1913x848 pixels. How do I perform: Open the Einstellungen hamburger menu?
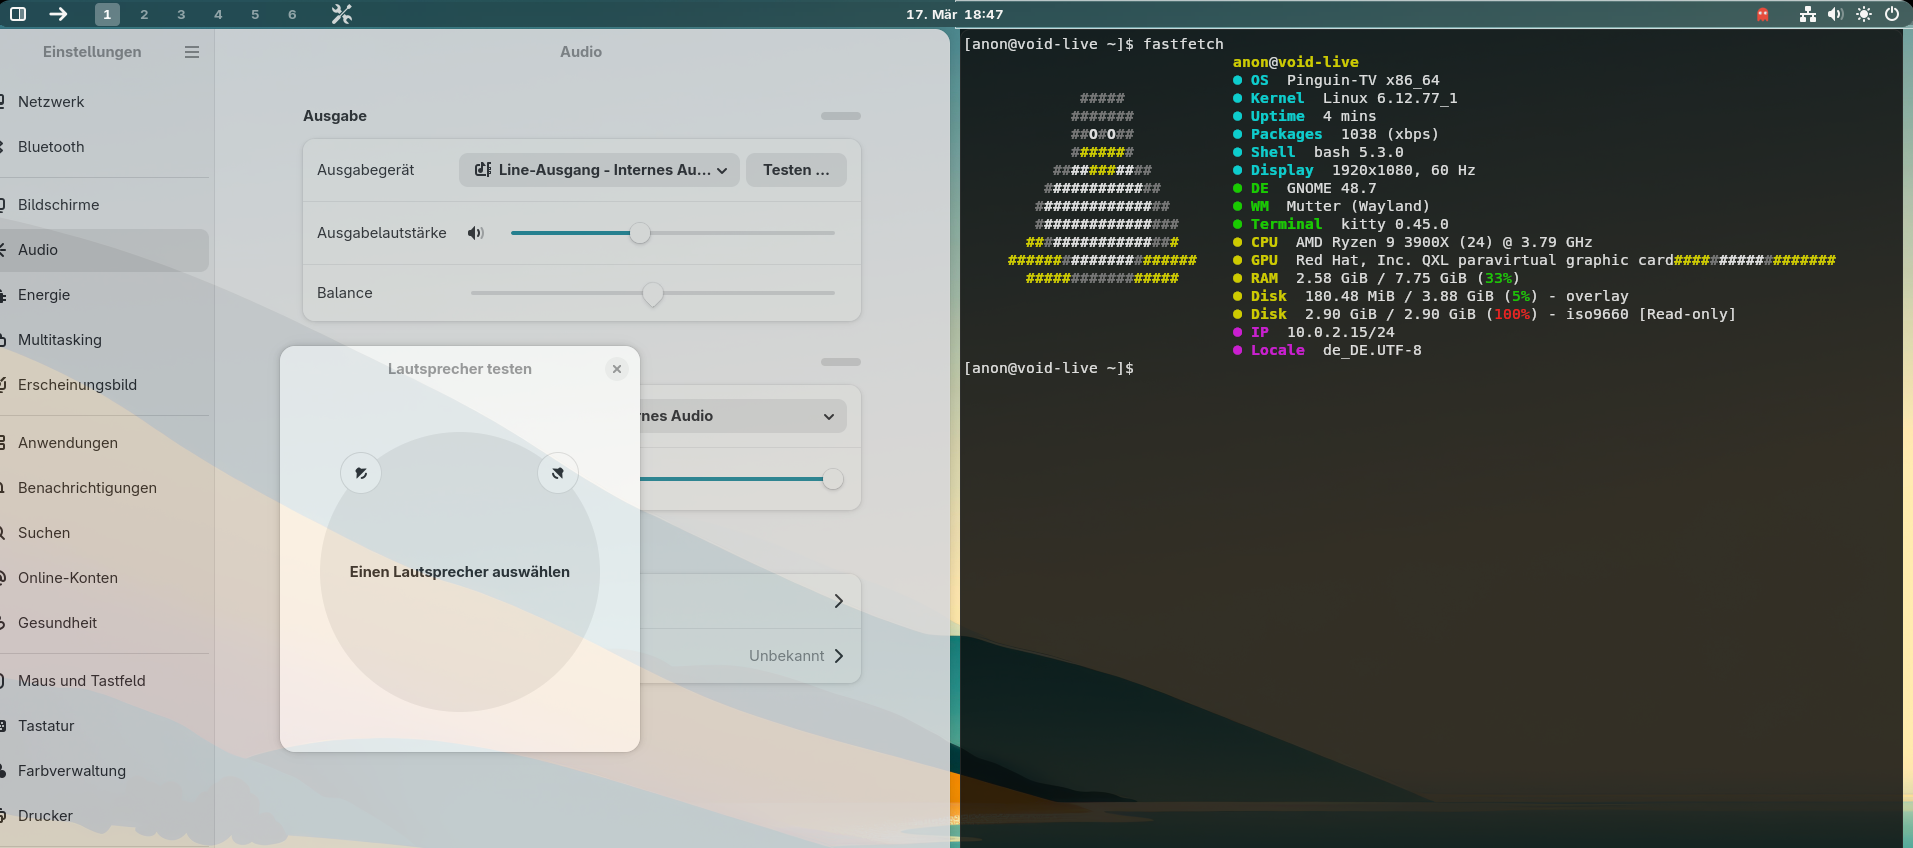tap(192, 52)
